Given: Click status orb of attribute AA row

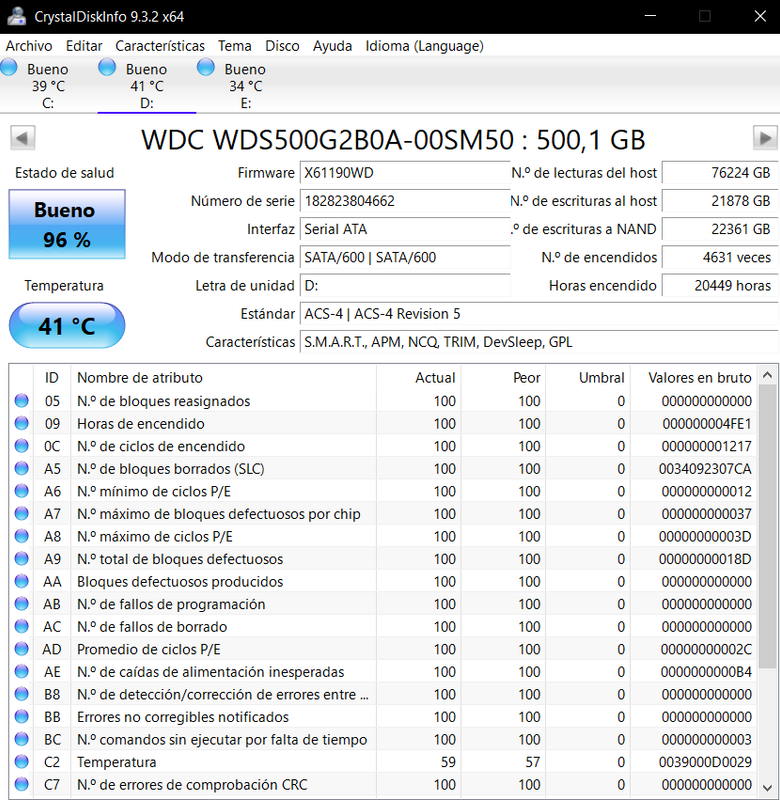Looking at the screenshot, I should (x=21, y=582).
